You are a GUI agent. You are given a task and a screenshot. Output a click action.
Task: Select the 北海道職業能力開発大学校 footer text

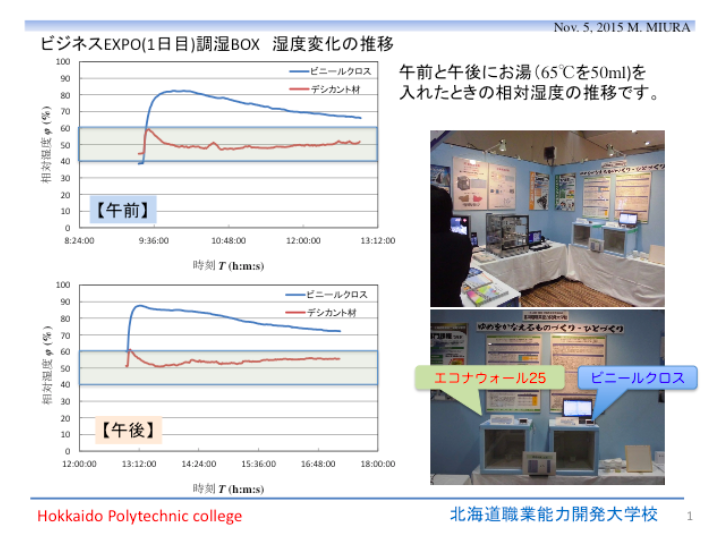pyautogui.click(x=553, y=514)
